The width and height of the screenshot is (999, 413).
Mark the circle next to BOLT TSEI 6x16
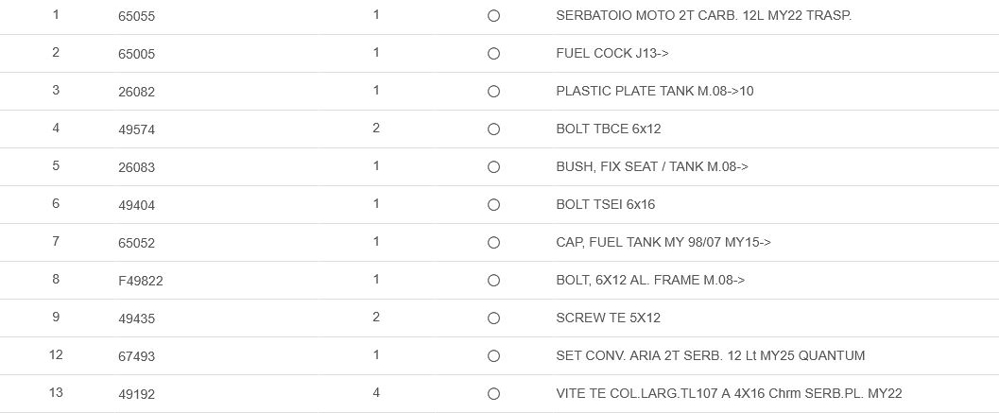pyautogui.click(x=493, y=205)
